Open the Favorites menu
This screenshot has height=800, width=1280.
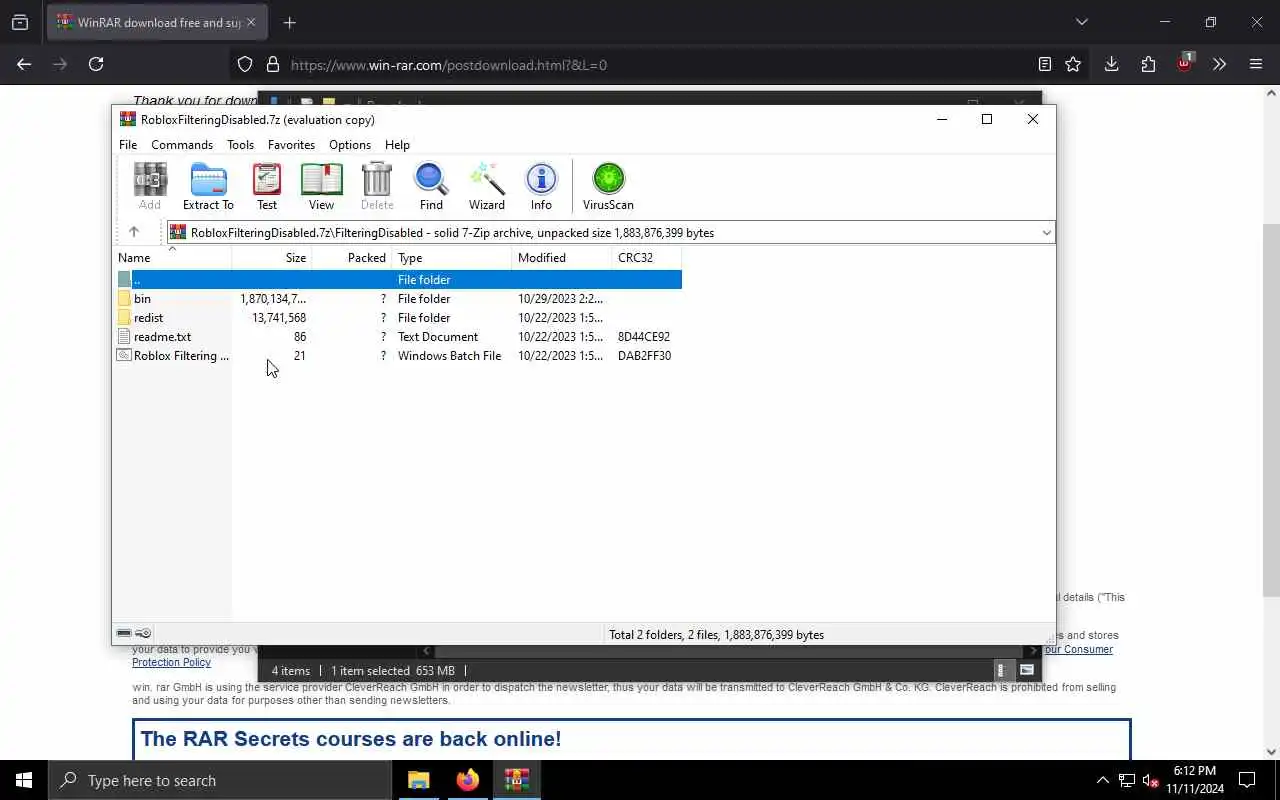(x=291, y=145)
